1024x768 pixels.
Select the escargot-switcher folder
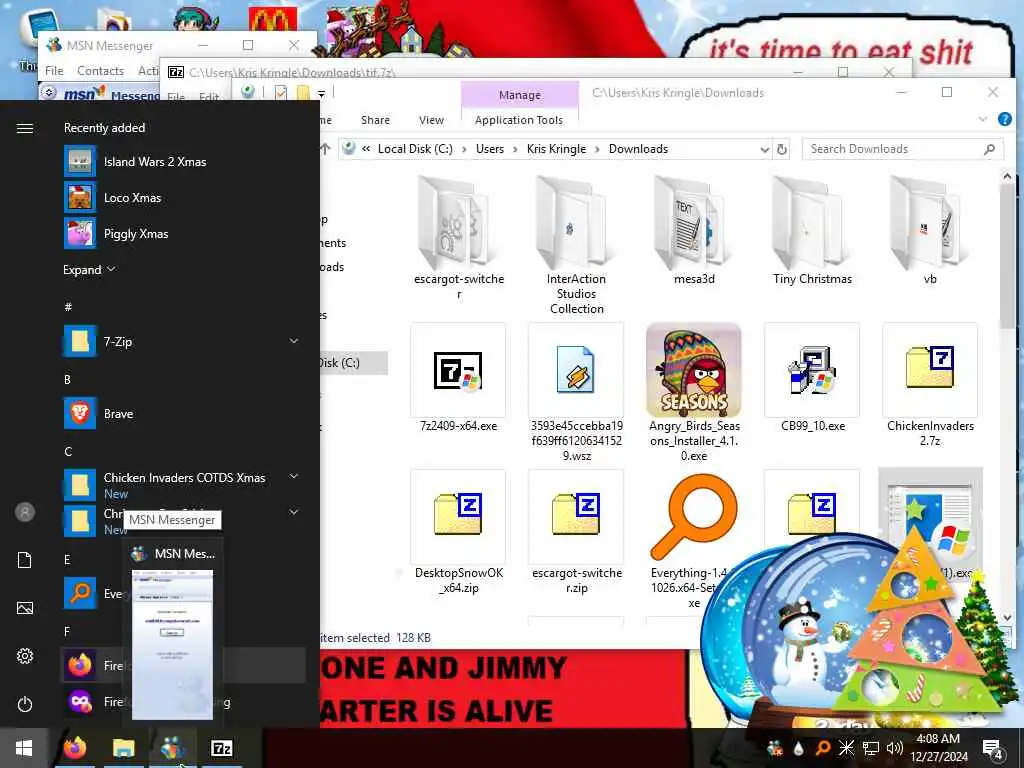pos(458,239)
